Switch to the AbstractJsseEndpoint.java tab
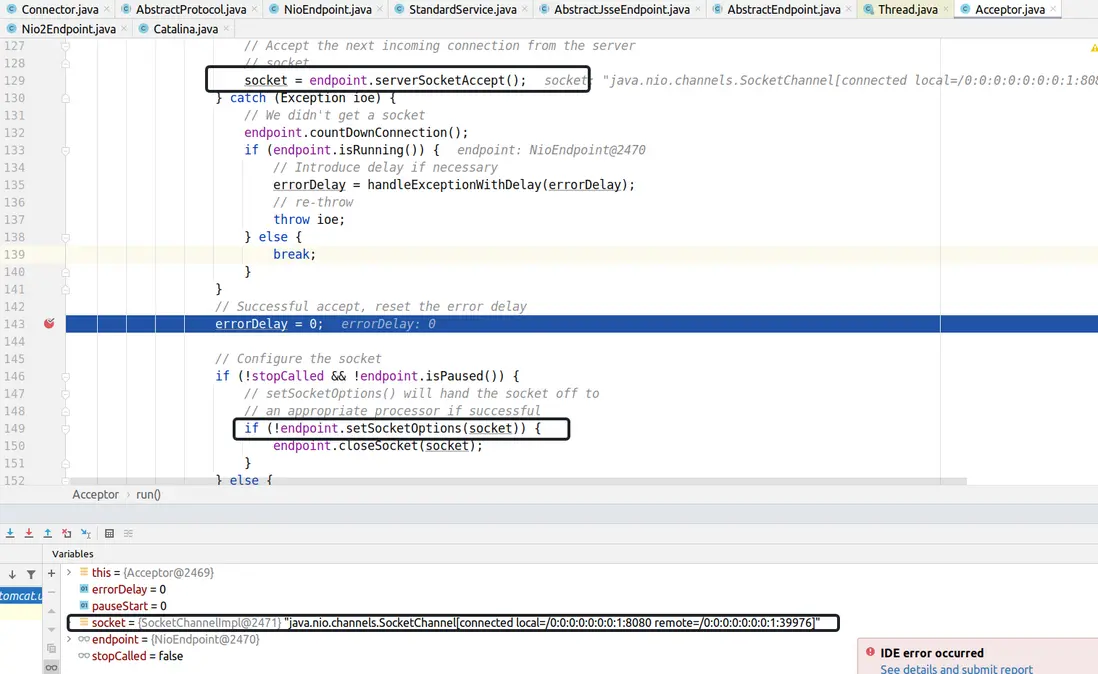The height and width of the screenshot is (674, 1098). [621, 9]
